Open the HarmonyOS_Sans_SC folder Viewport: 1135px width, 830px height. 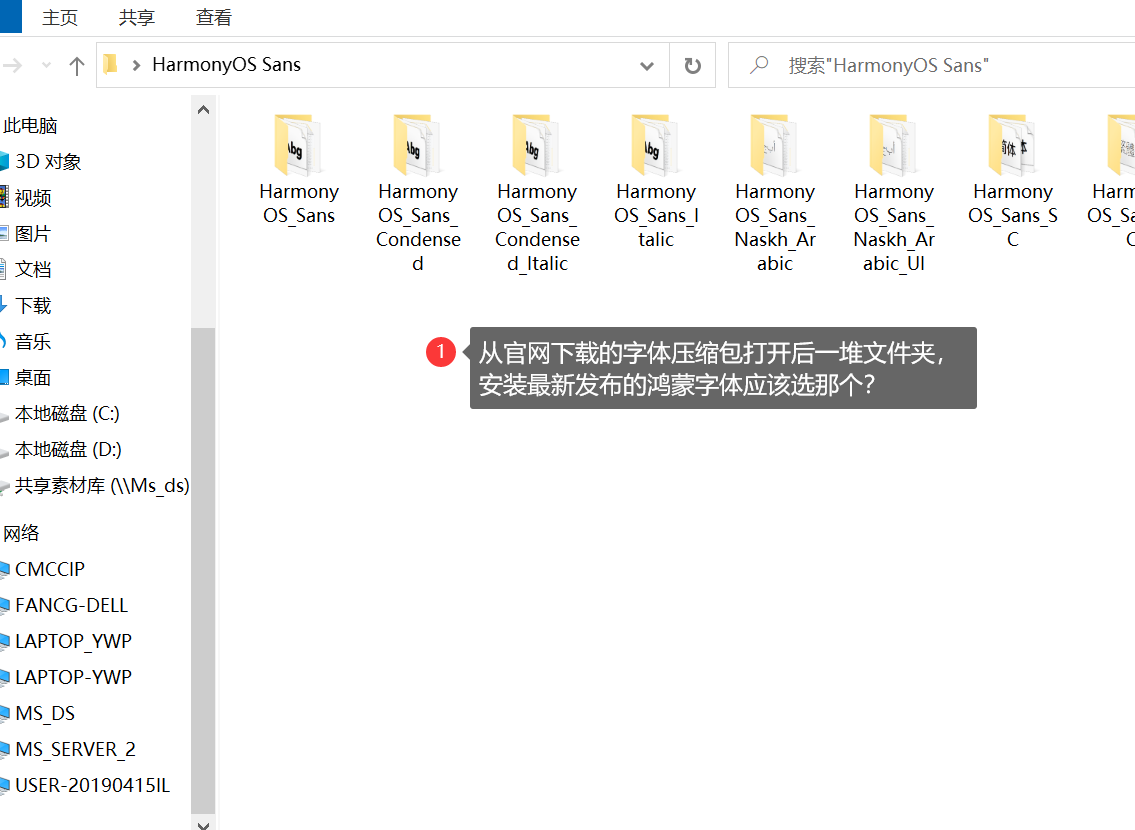1013,181
